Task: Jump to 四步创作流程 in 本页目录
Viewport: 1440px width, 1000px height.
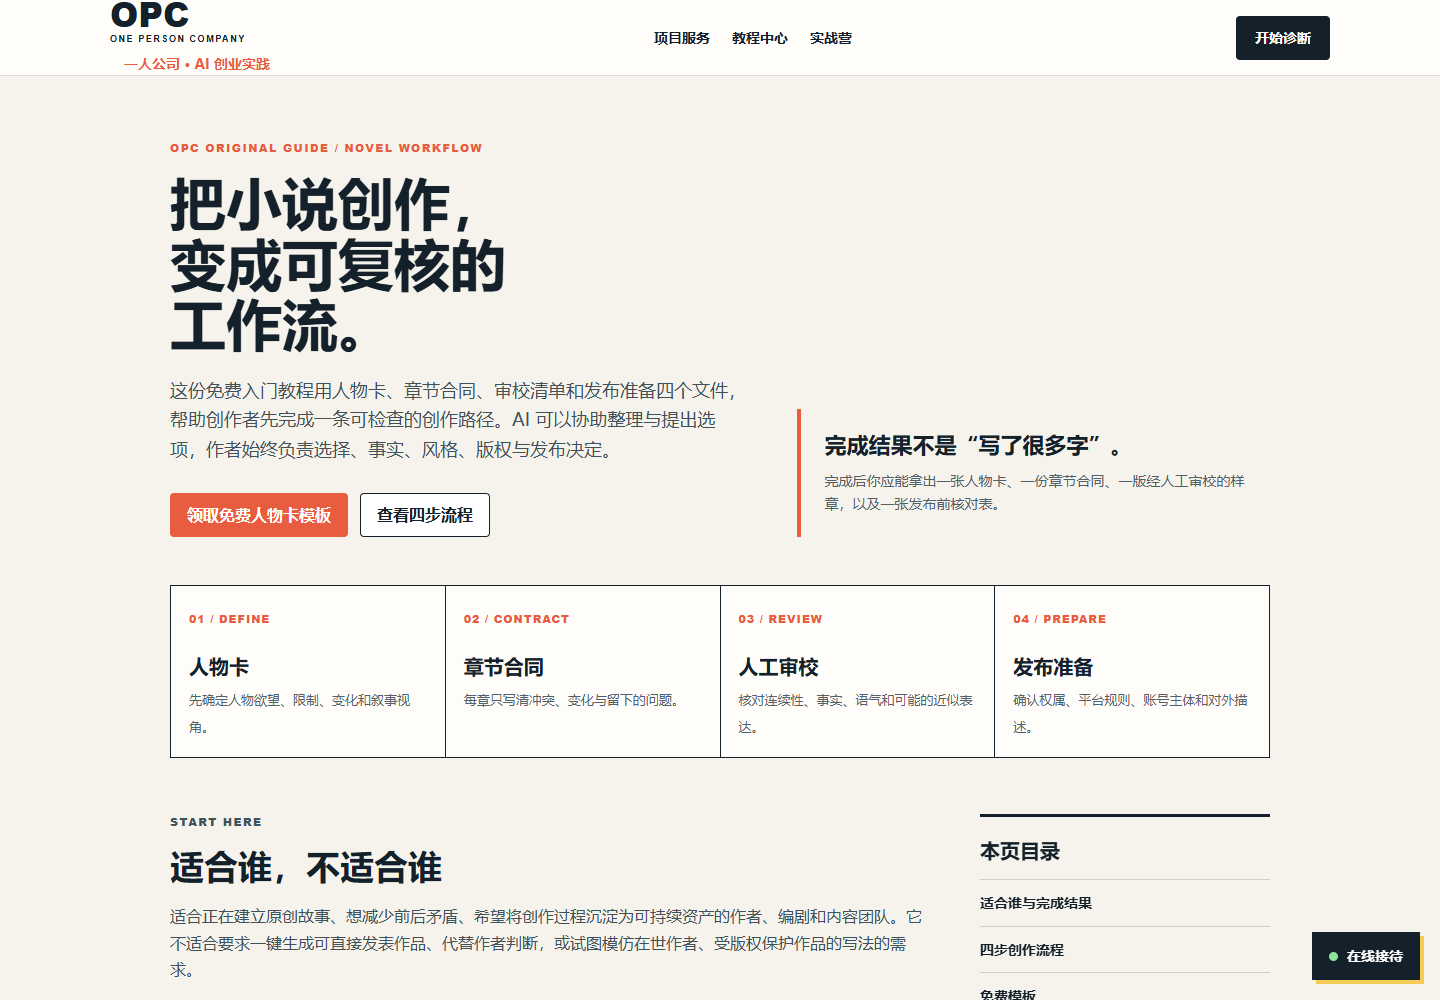Action: [1022, 950]
